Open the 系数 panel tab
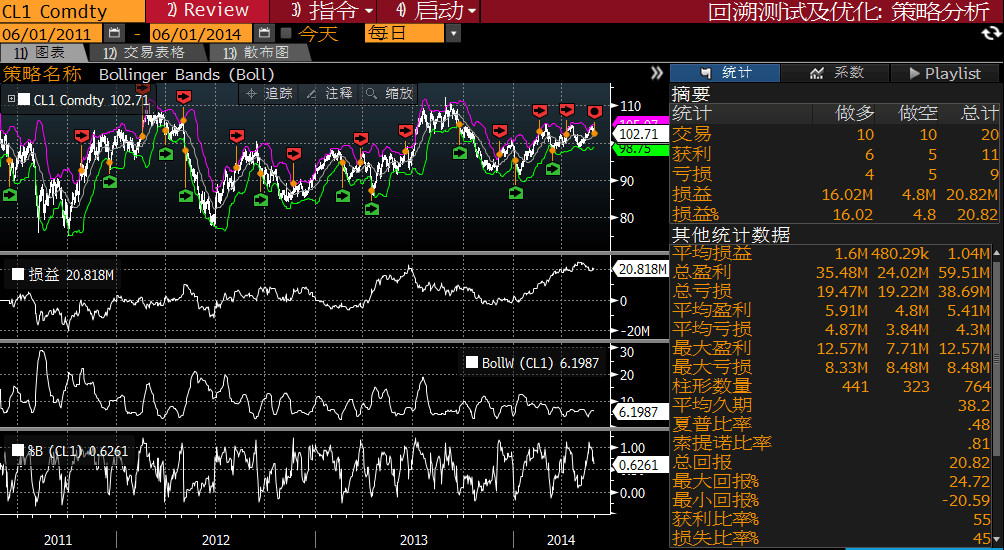This screenshot has width=1004, height=550. click(835, 73)
